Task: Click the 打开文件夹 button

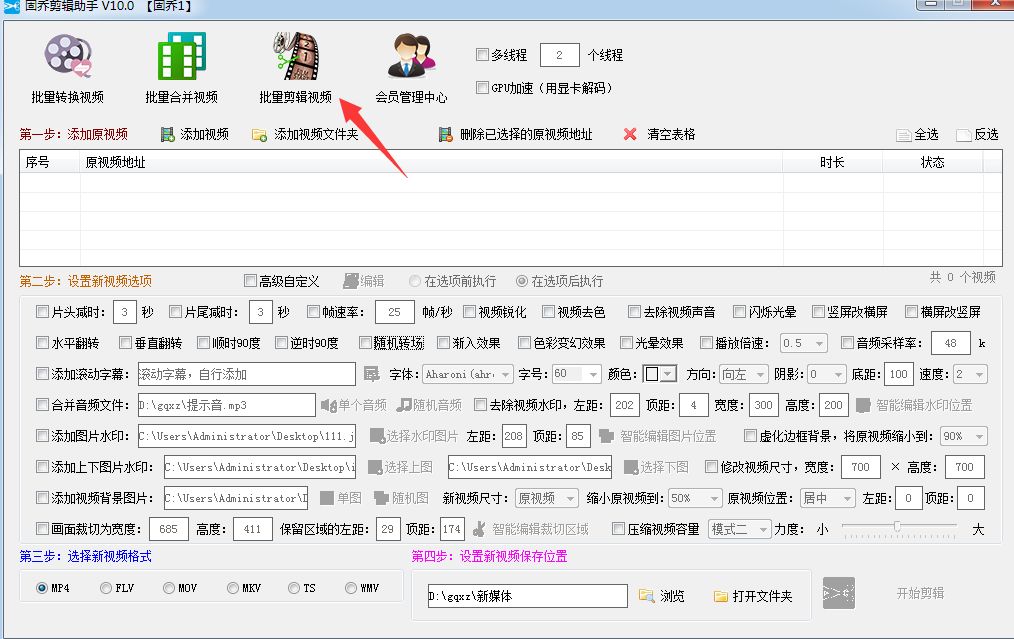Action: pos(753,596)
